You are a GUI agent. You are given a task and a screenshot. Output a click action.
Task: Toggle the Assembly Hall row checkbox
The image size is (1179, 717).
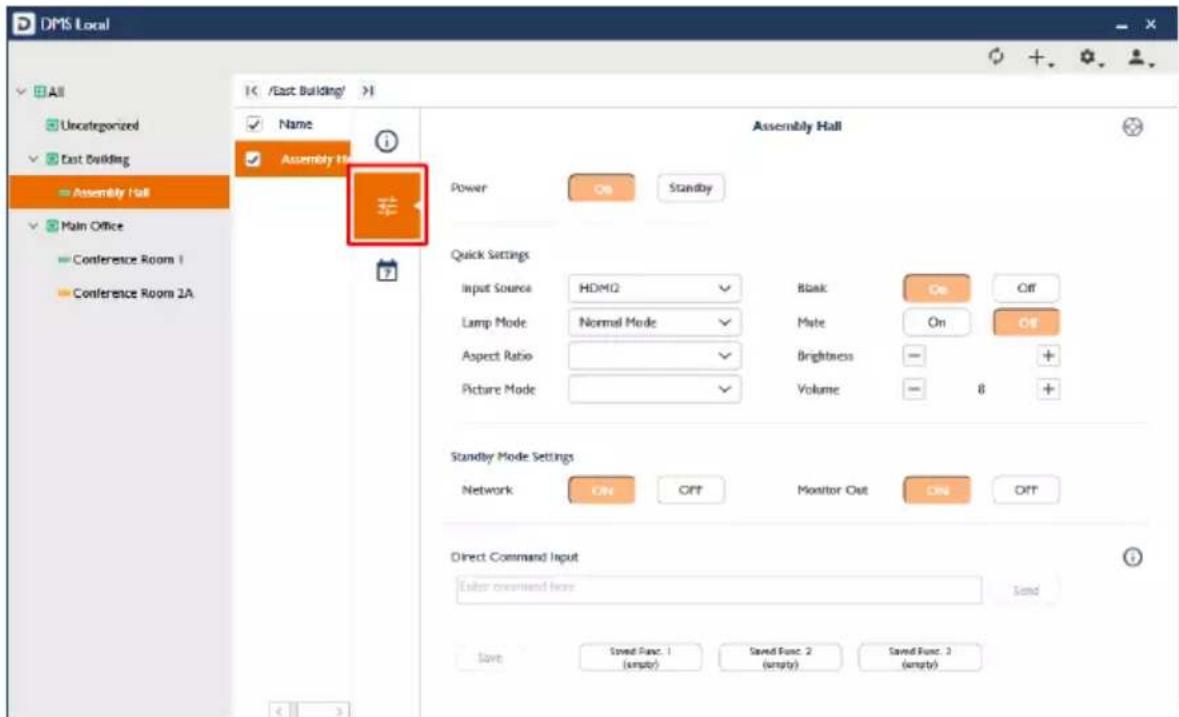[x=253, y=159]
